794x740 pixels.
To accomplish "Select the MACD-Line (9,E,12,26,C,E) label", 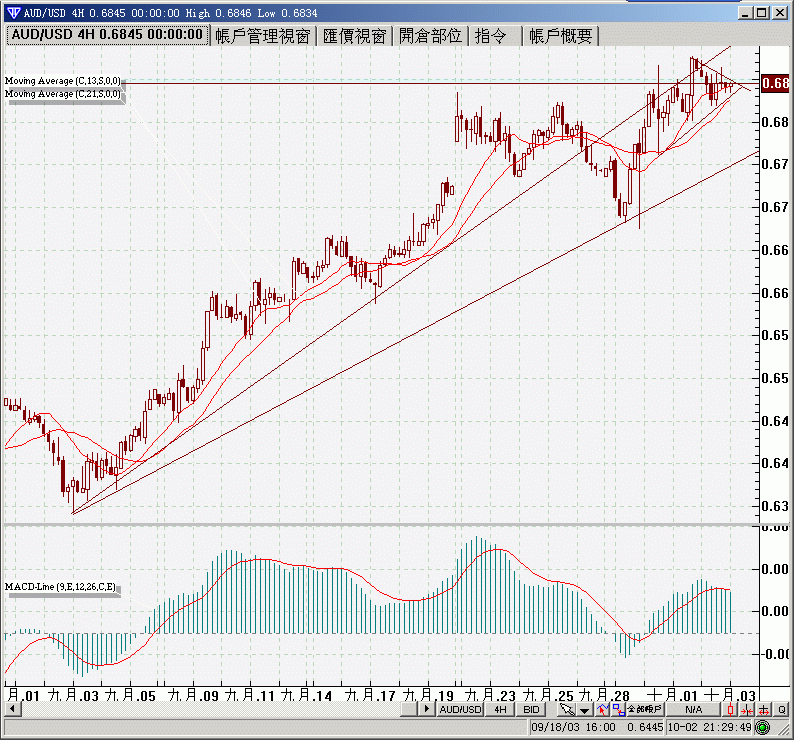I will click(x=60, y=587).
